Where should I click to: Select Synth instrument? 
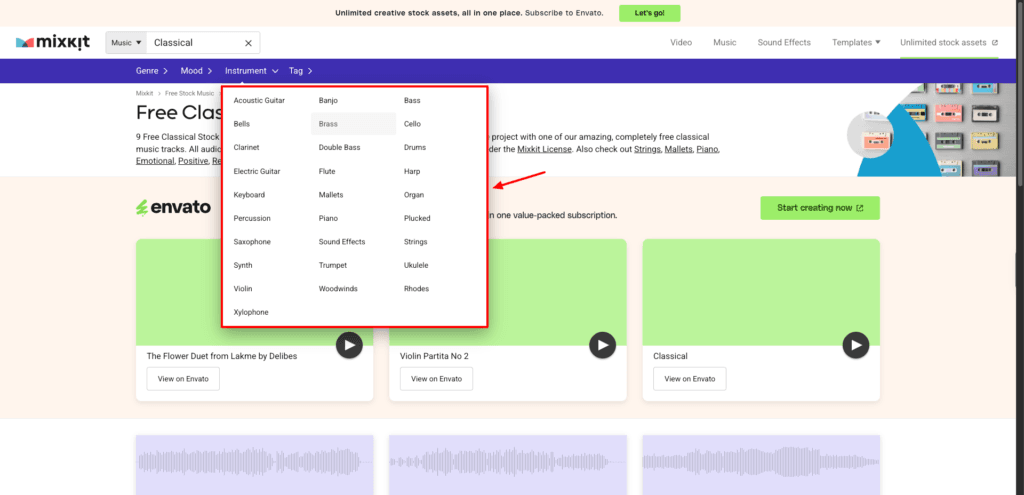pos(243,265)
